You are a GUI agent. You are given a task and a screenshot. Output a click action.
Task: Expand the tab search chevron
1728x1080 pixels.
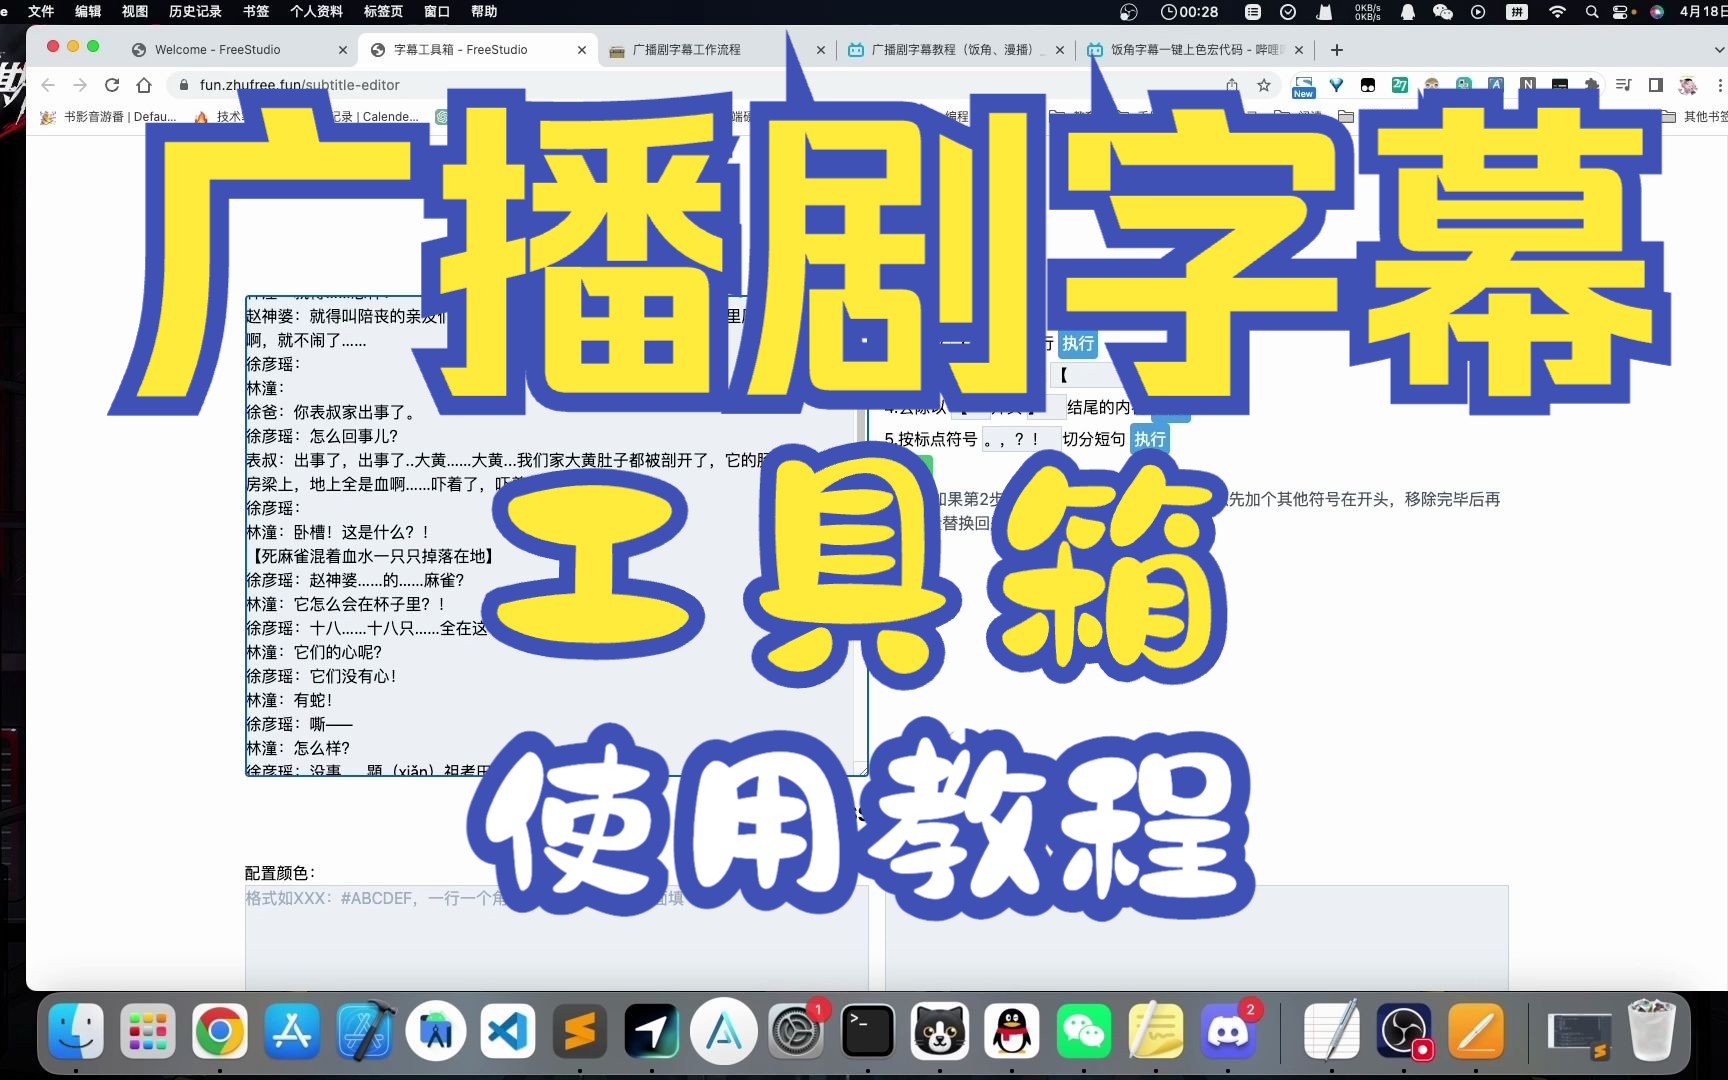click(1718, 49)
